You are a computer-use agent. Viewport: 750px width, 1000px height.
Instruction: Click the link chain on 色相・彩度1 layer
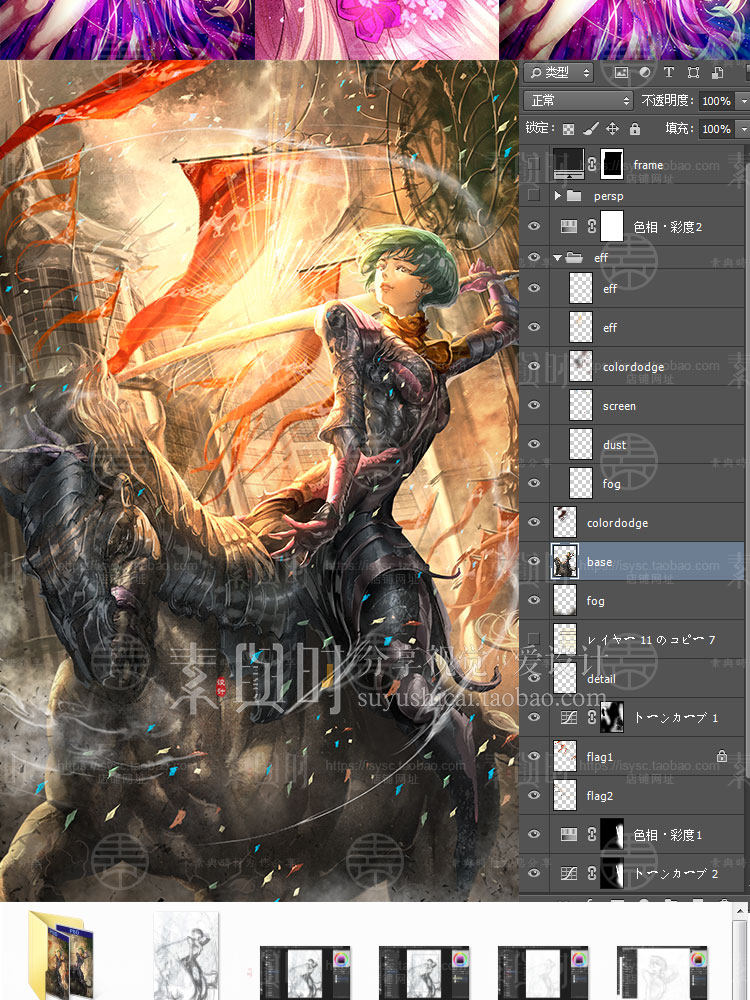coord(592,834)
